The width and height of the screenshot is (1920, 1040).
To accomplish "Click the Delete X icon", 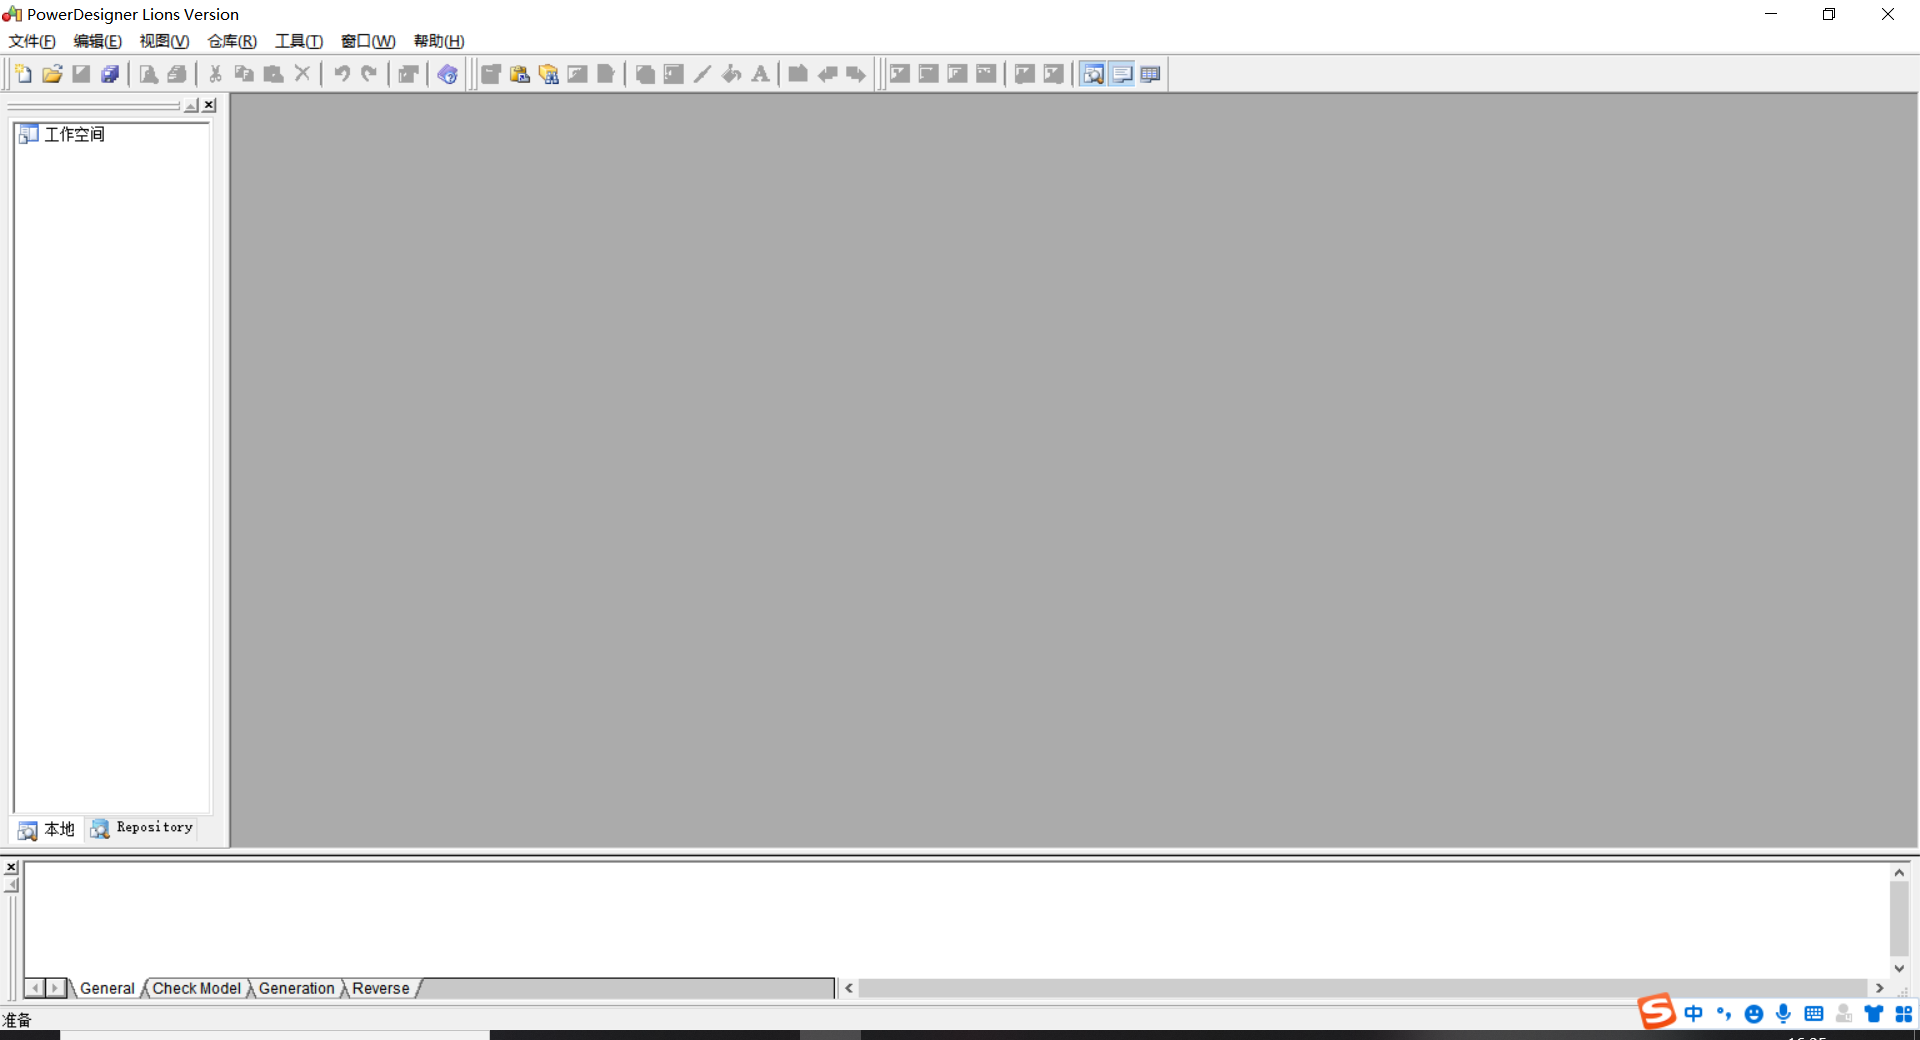I will [302, 74].
